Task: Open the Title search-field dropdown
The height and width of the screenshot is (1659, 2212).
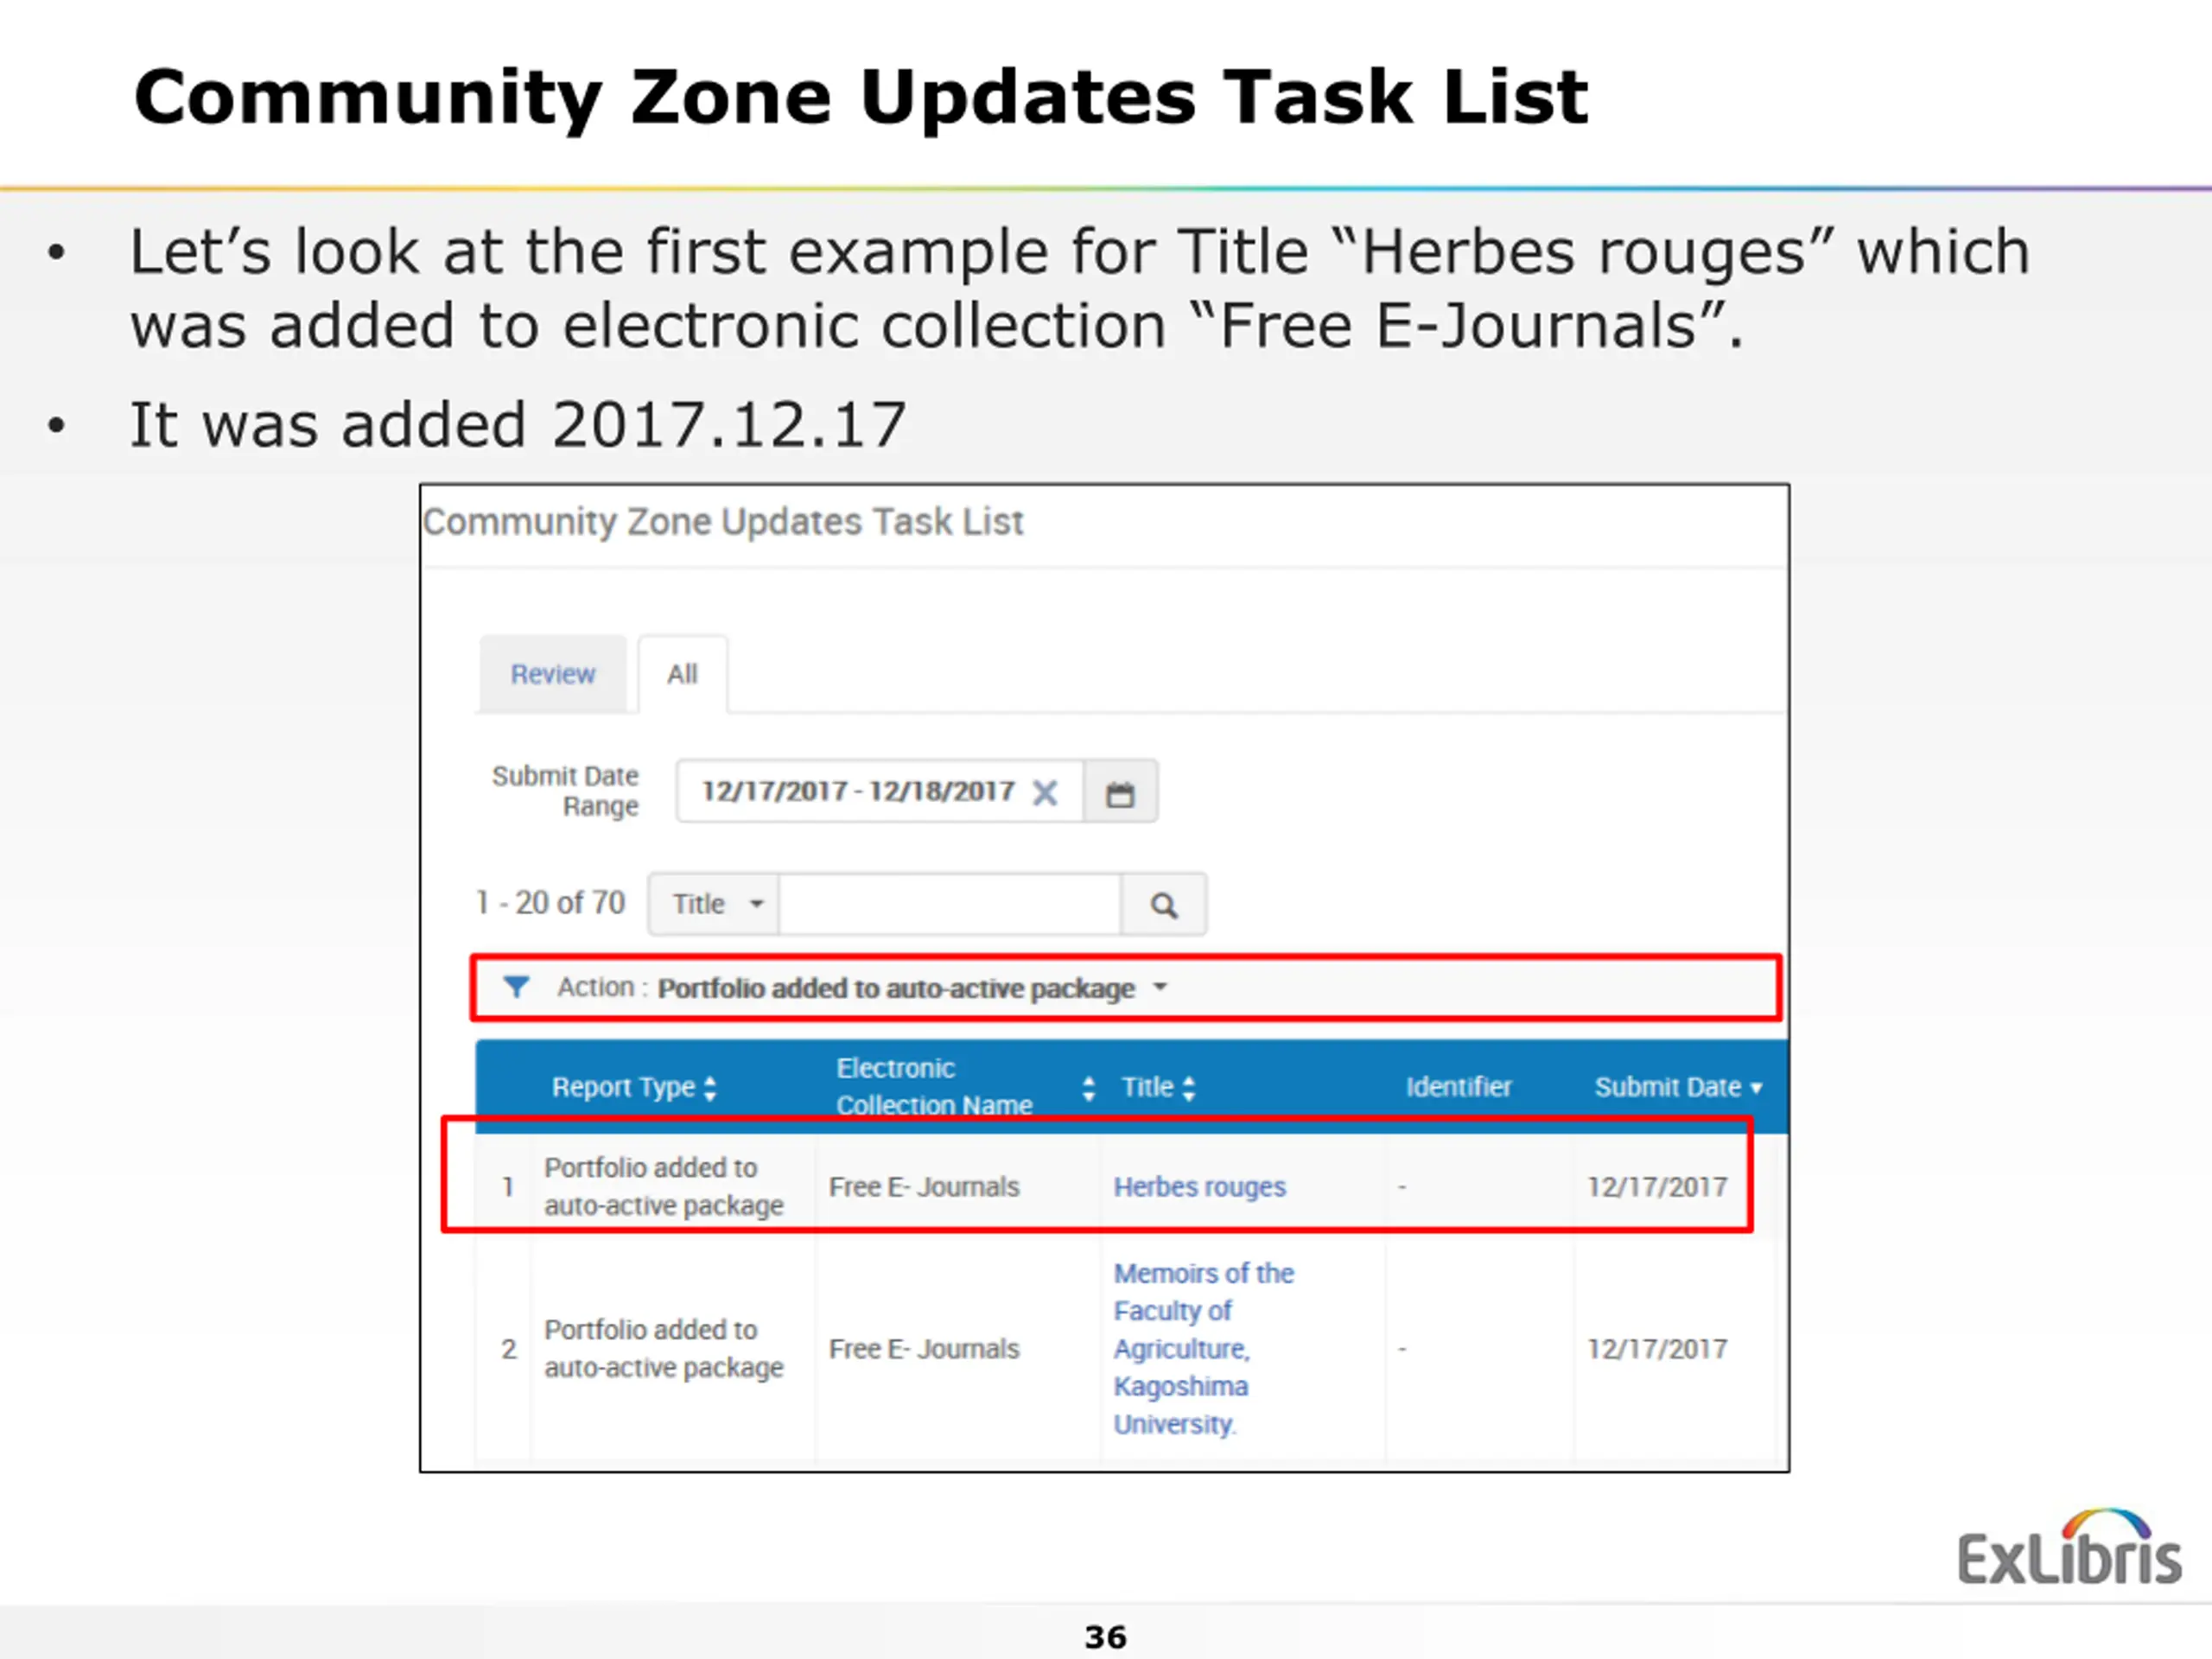Action: point(714,904)
